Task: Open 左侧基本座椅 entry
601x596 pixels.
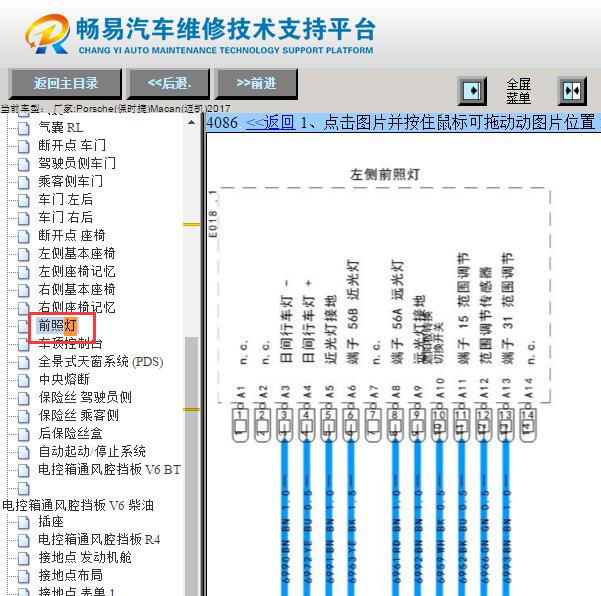Action: click(77, 253)
